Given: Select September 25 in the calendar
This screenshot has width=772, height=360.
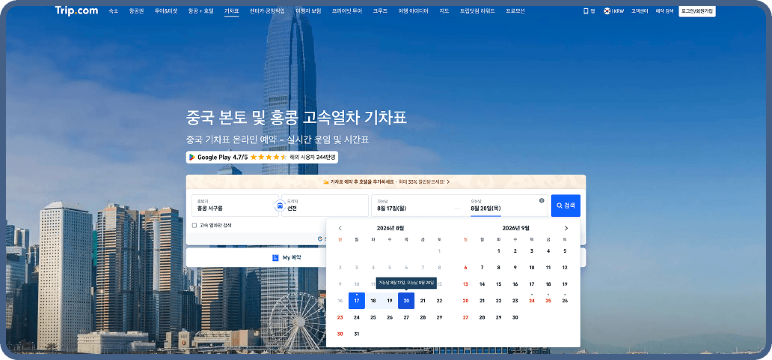Looking at the screenshot, I should click(548, 300).
